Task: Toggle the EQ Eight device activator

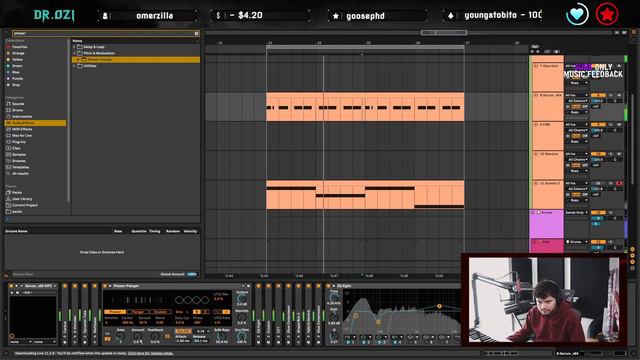Action: (328, 286)
